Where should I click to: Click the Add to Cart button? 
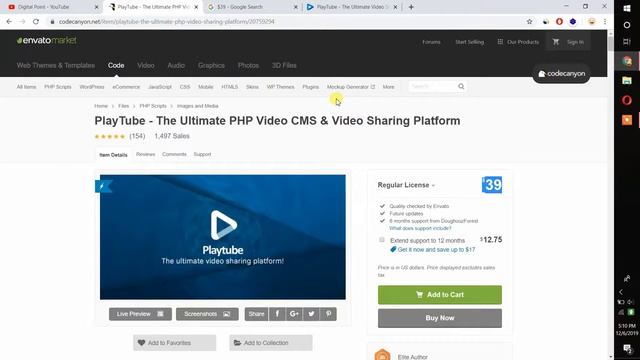tap(440, 295)
